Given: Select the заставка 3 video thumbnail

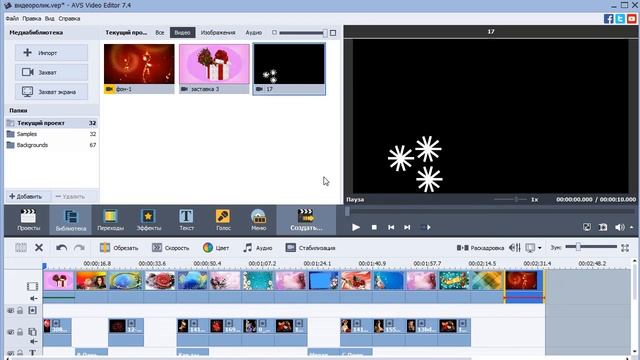Looking at the screenshot, I should click(214, 69).
